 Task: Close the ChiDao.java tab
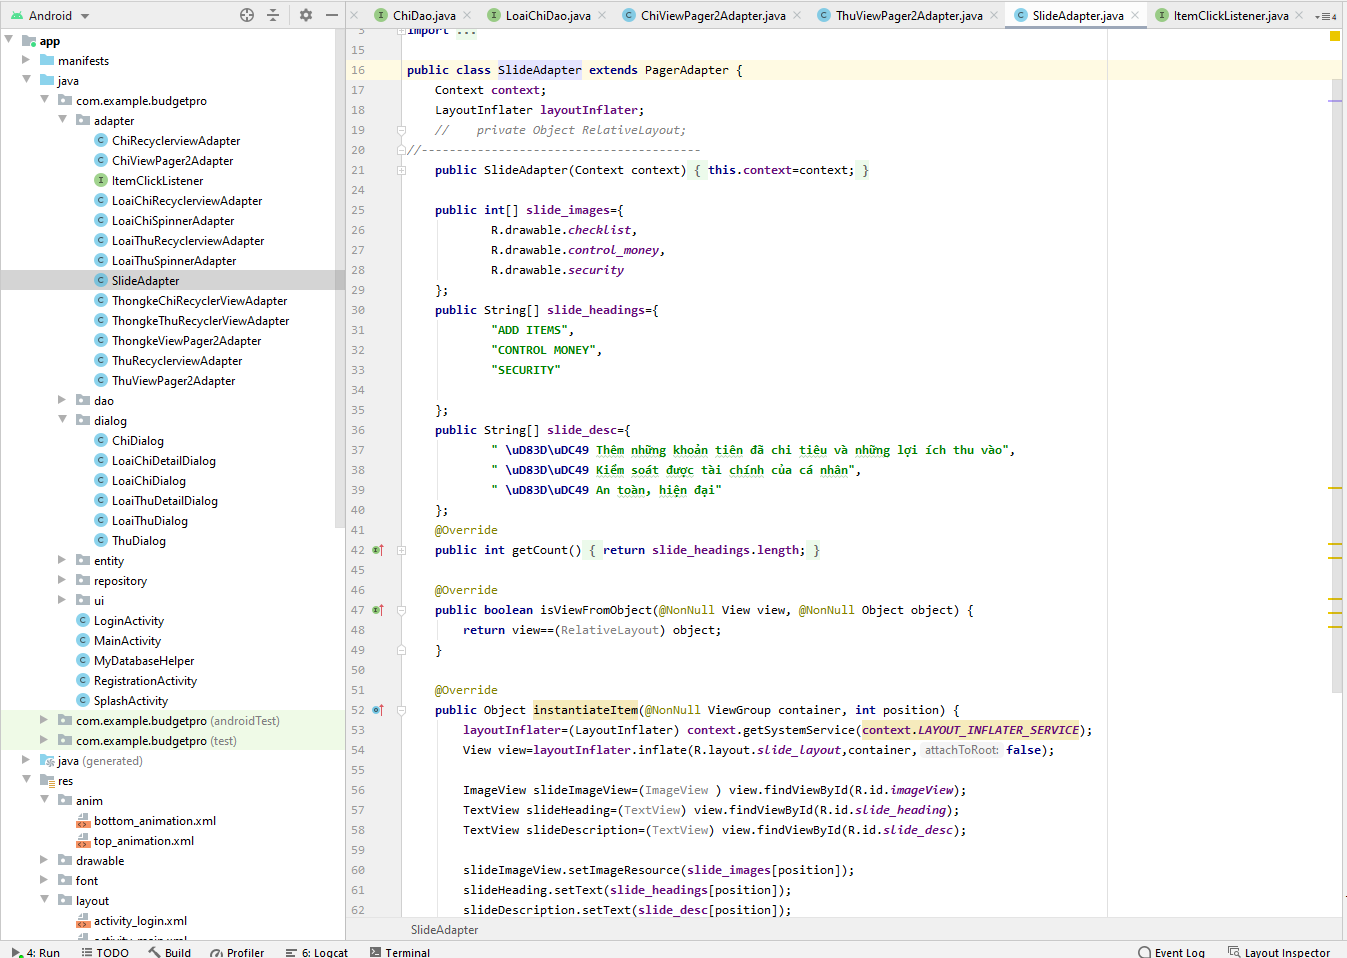pos(467,15)
